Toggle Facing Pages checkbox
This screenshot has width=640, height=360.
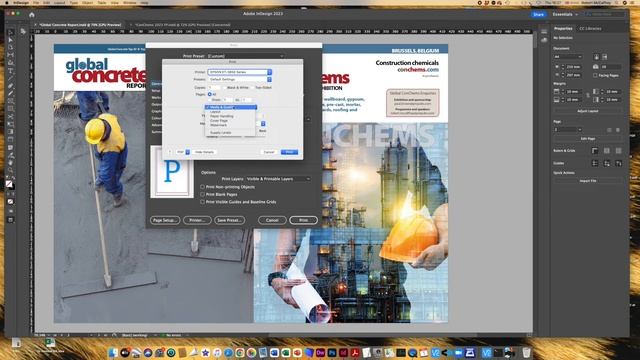coord(595,75)
